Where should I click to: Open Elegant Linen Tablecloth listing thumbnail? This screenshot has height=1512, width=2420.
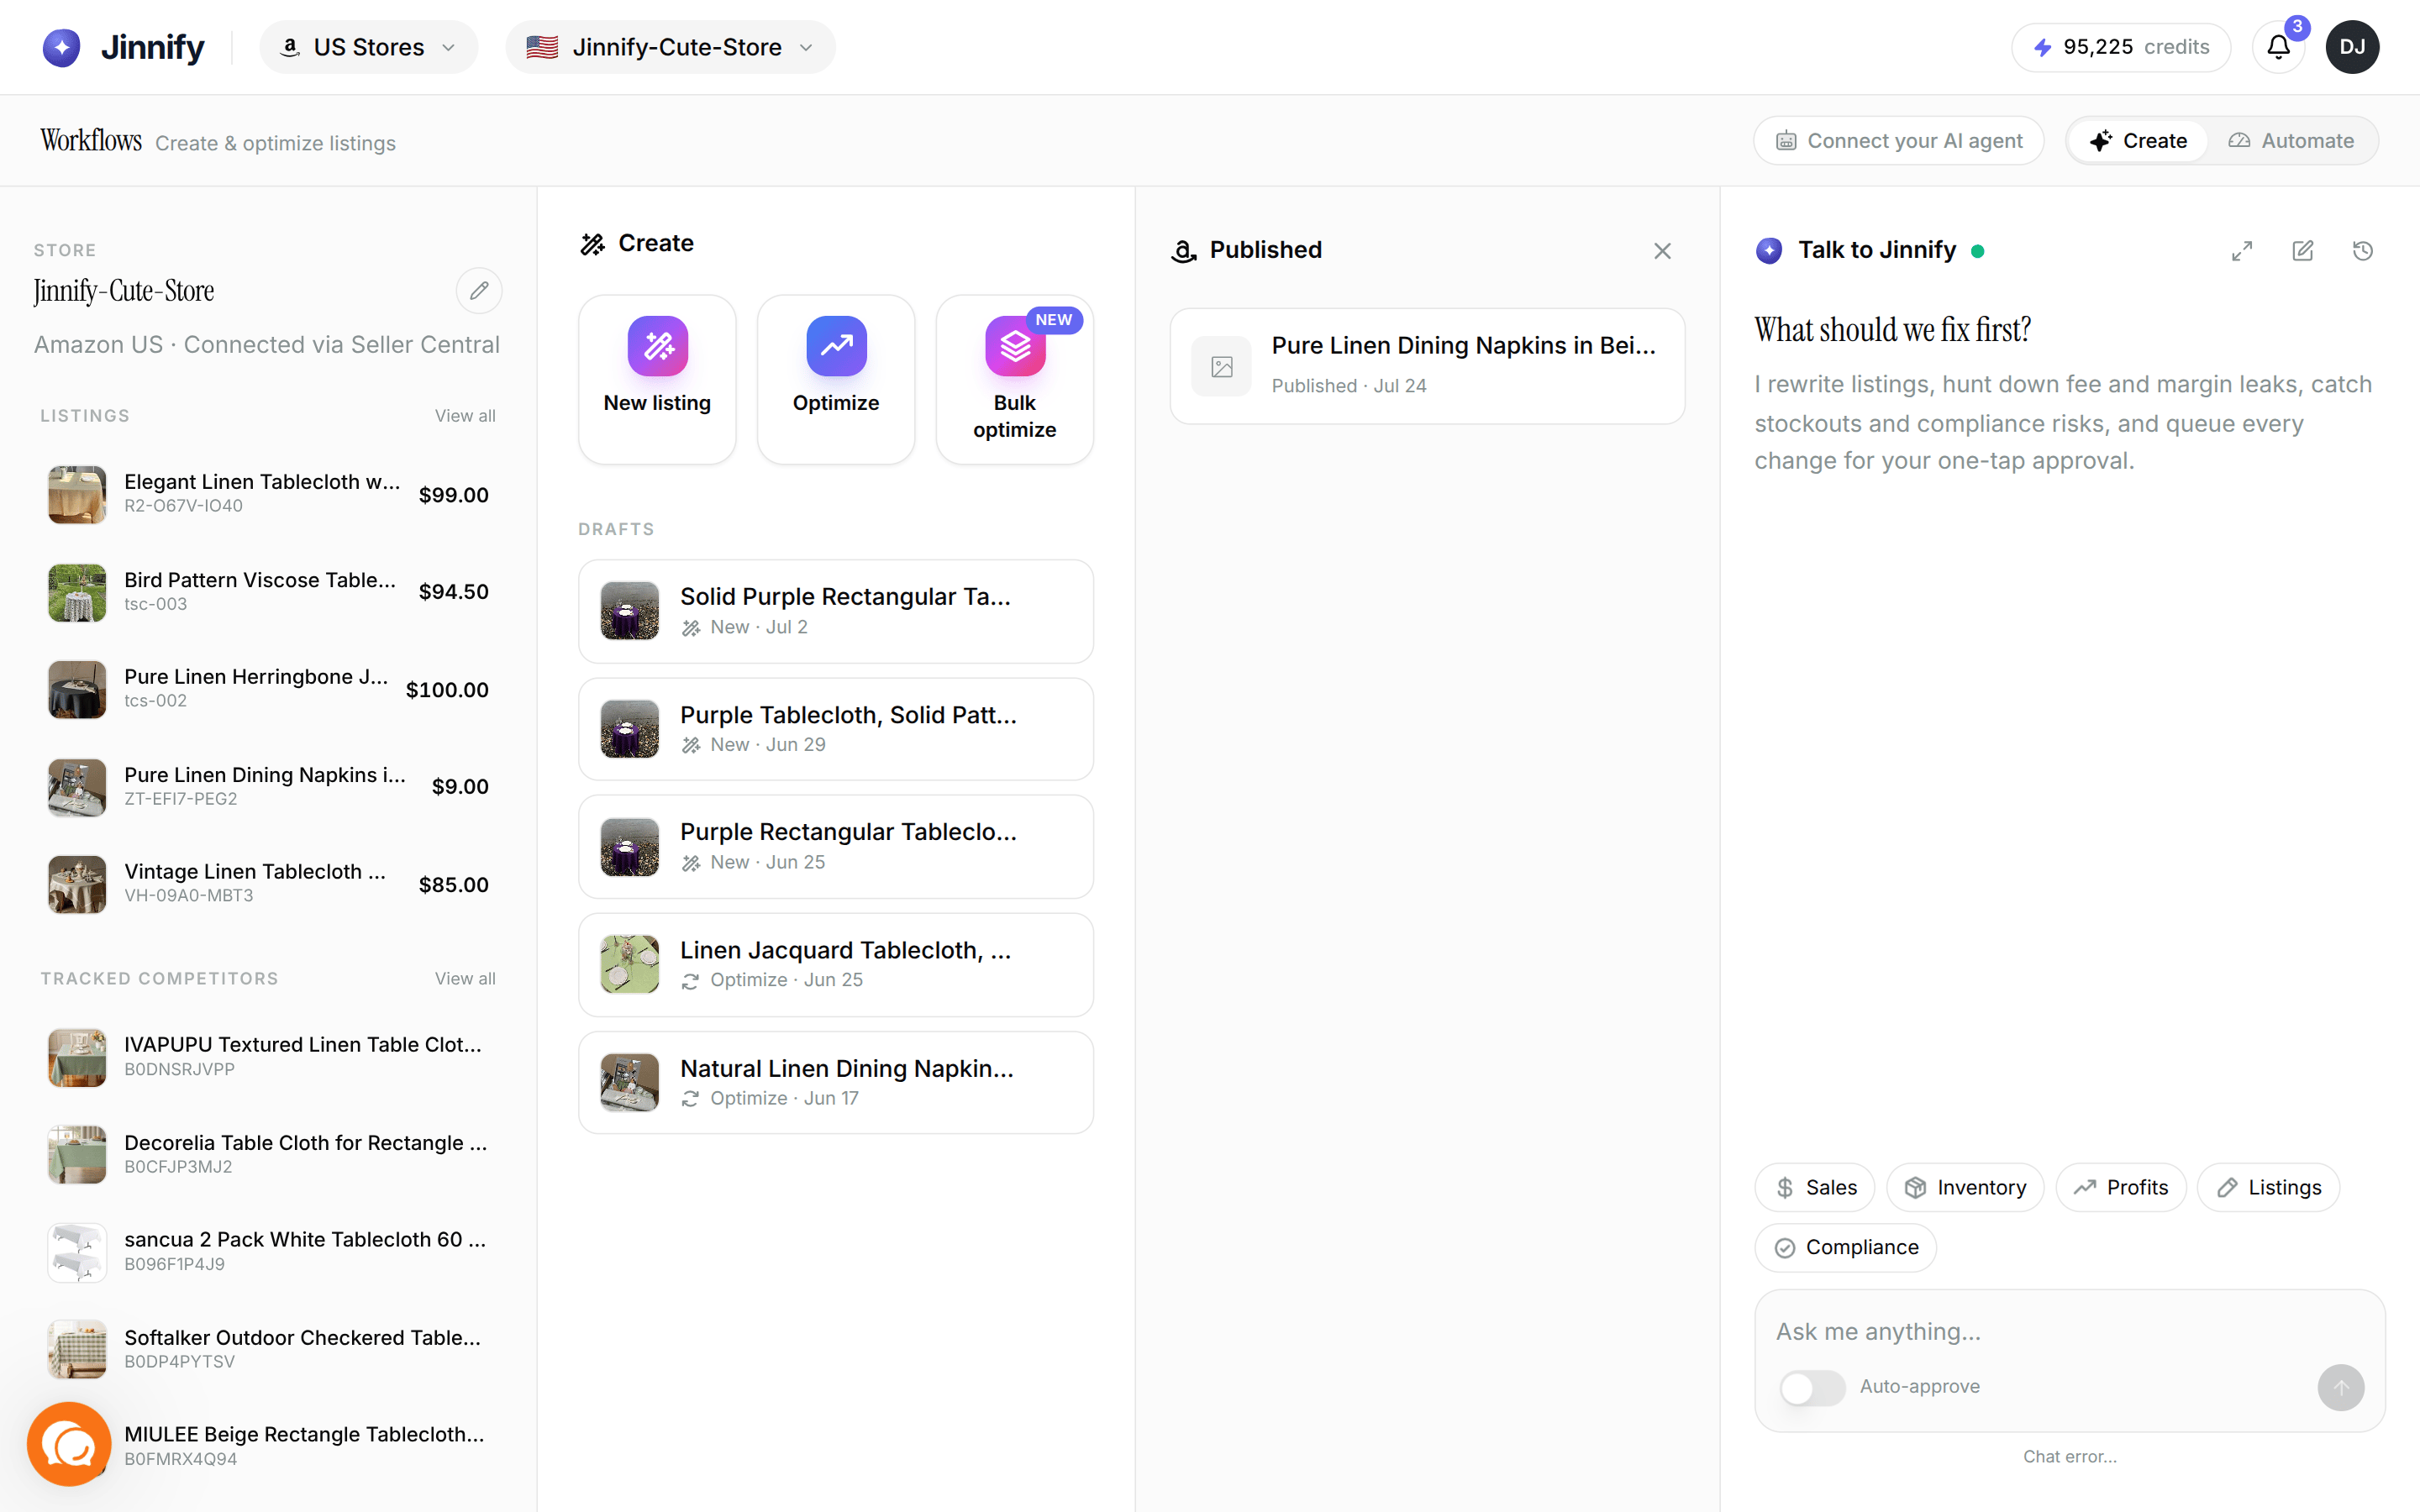77,494
